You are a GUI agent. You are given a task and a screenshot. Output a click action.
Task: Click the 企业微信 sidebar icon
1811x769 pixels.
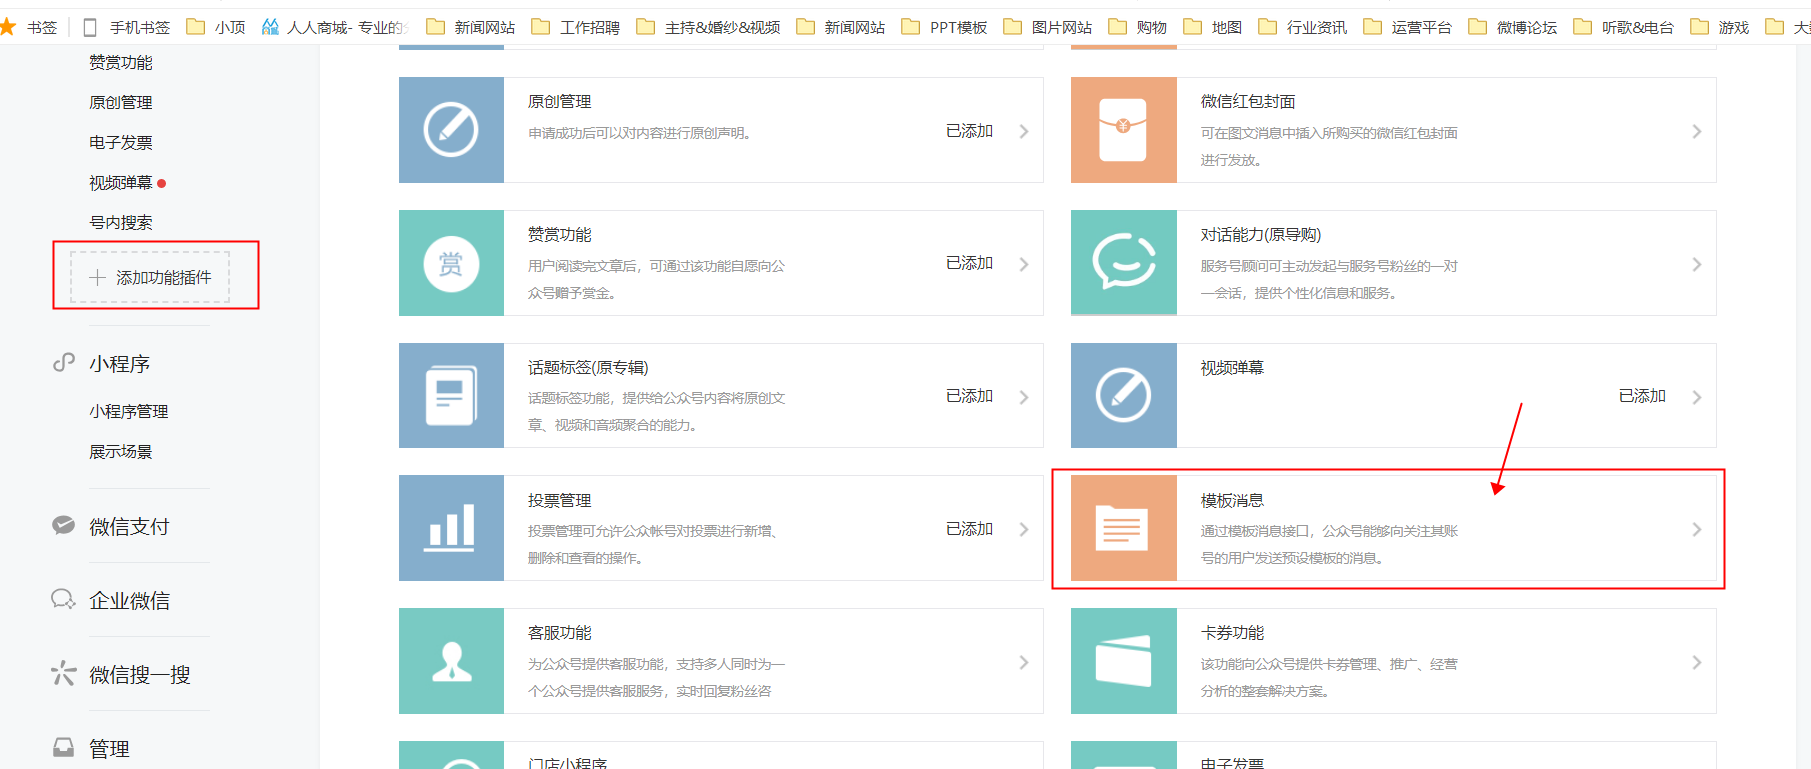click(x=64, y=599)
